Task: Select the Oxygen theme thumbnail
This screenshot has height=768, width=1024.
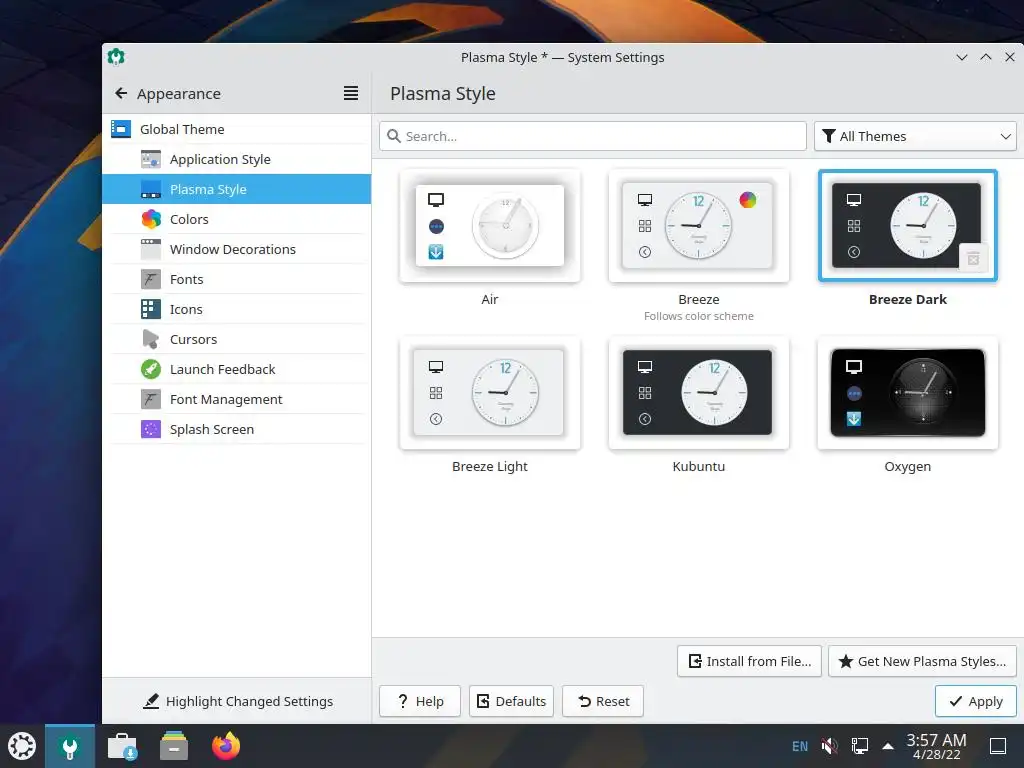Action: (x=908, y=392)
